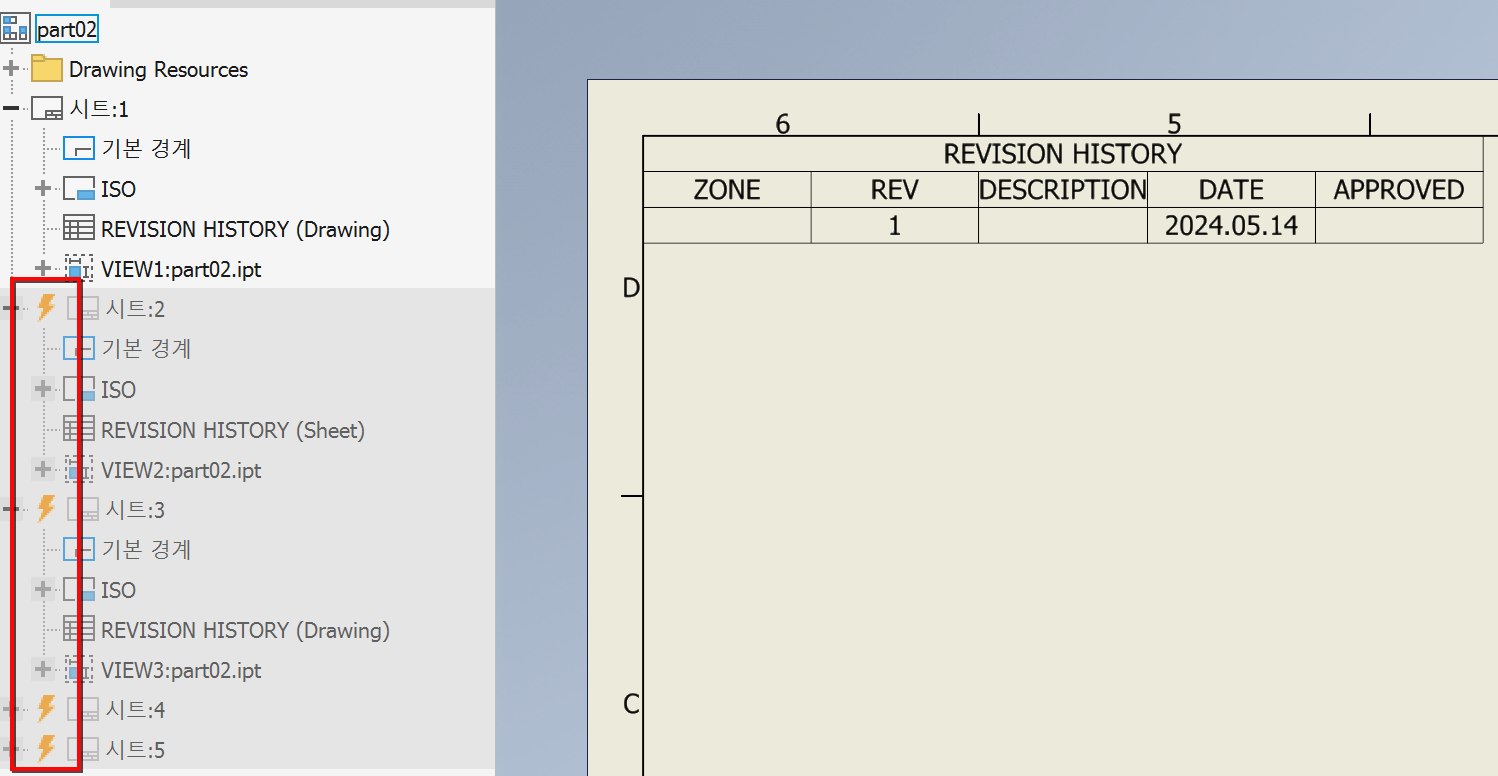
Task: Expand the VIEW3:part02.ipt node
Action: (x=44, y=670)
